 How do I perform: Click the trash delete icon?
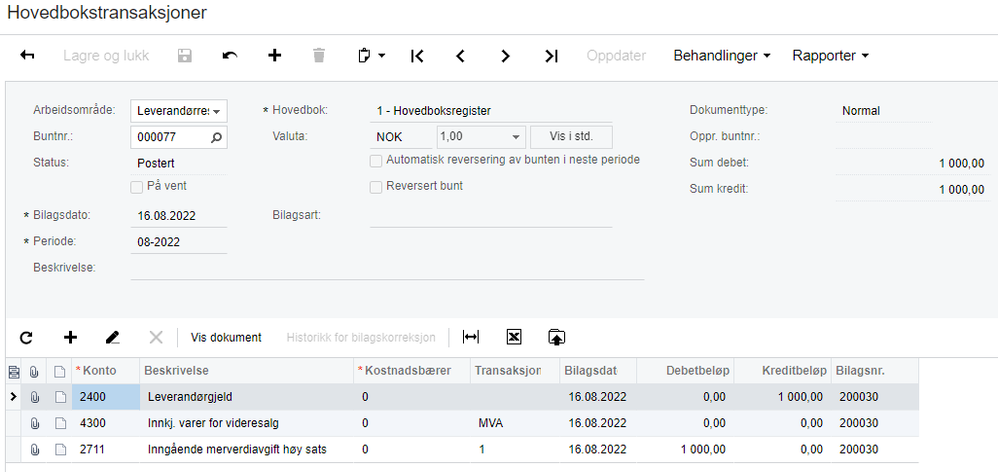(x=319, y=55)
